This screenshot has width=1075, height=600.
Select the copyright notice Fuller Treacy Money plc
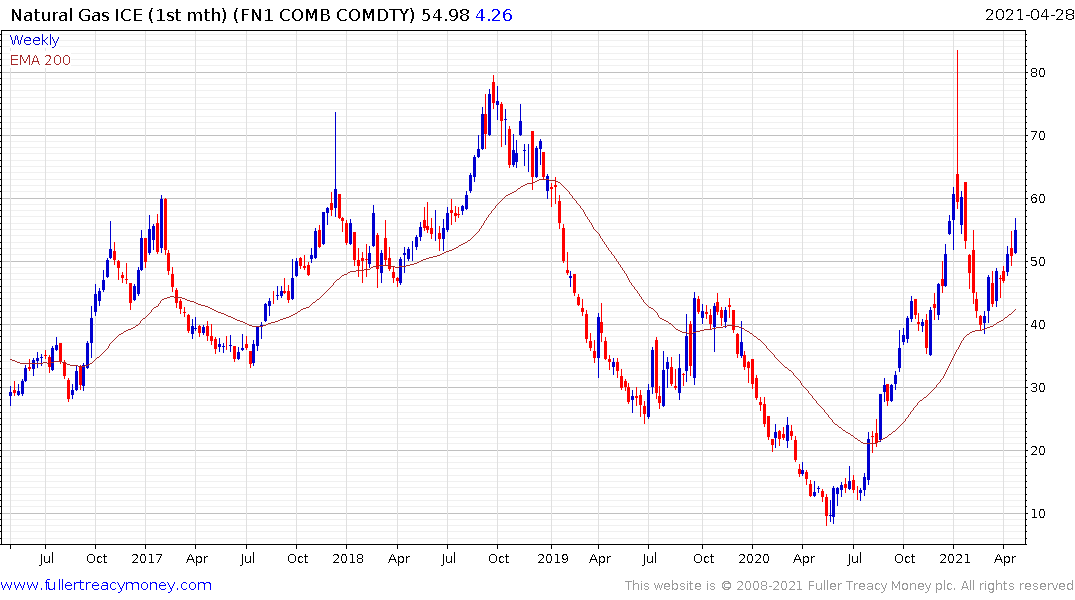click(x=849, y=586)
